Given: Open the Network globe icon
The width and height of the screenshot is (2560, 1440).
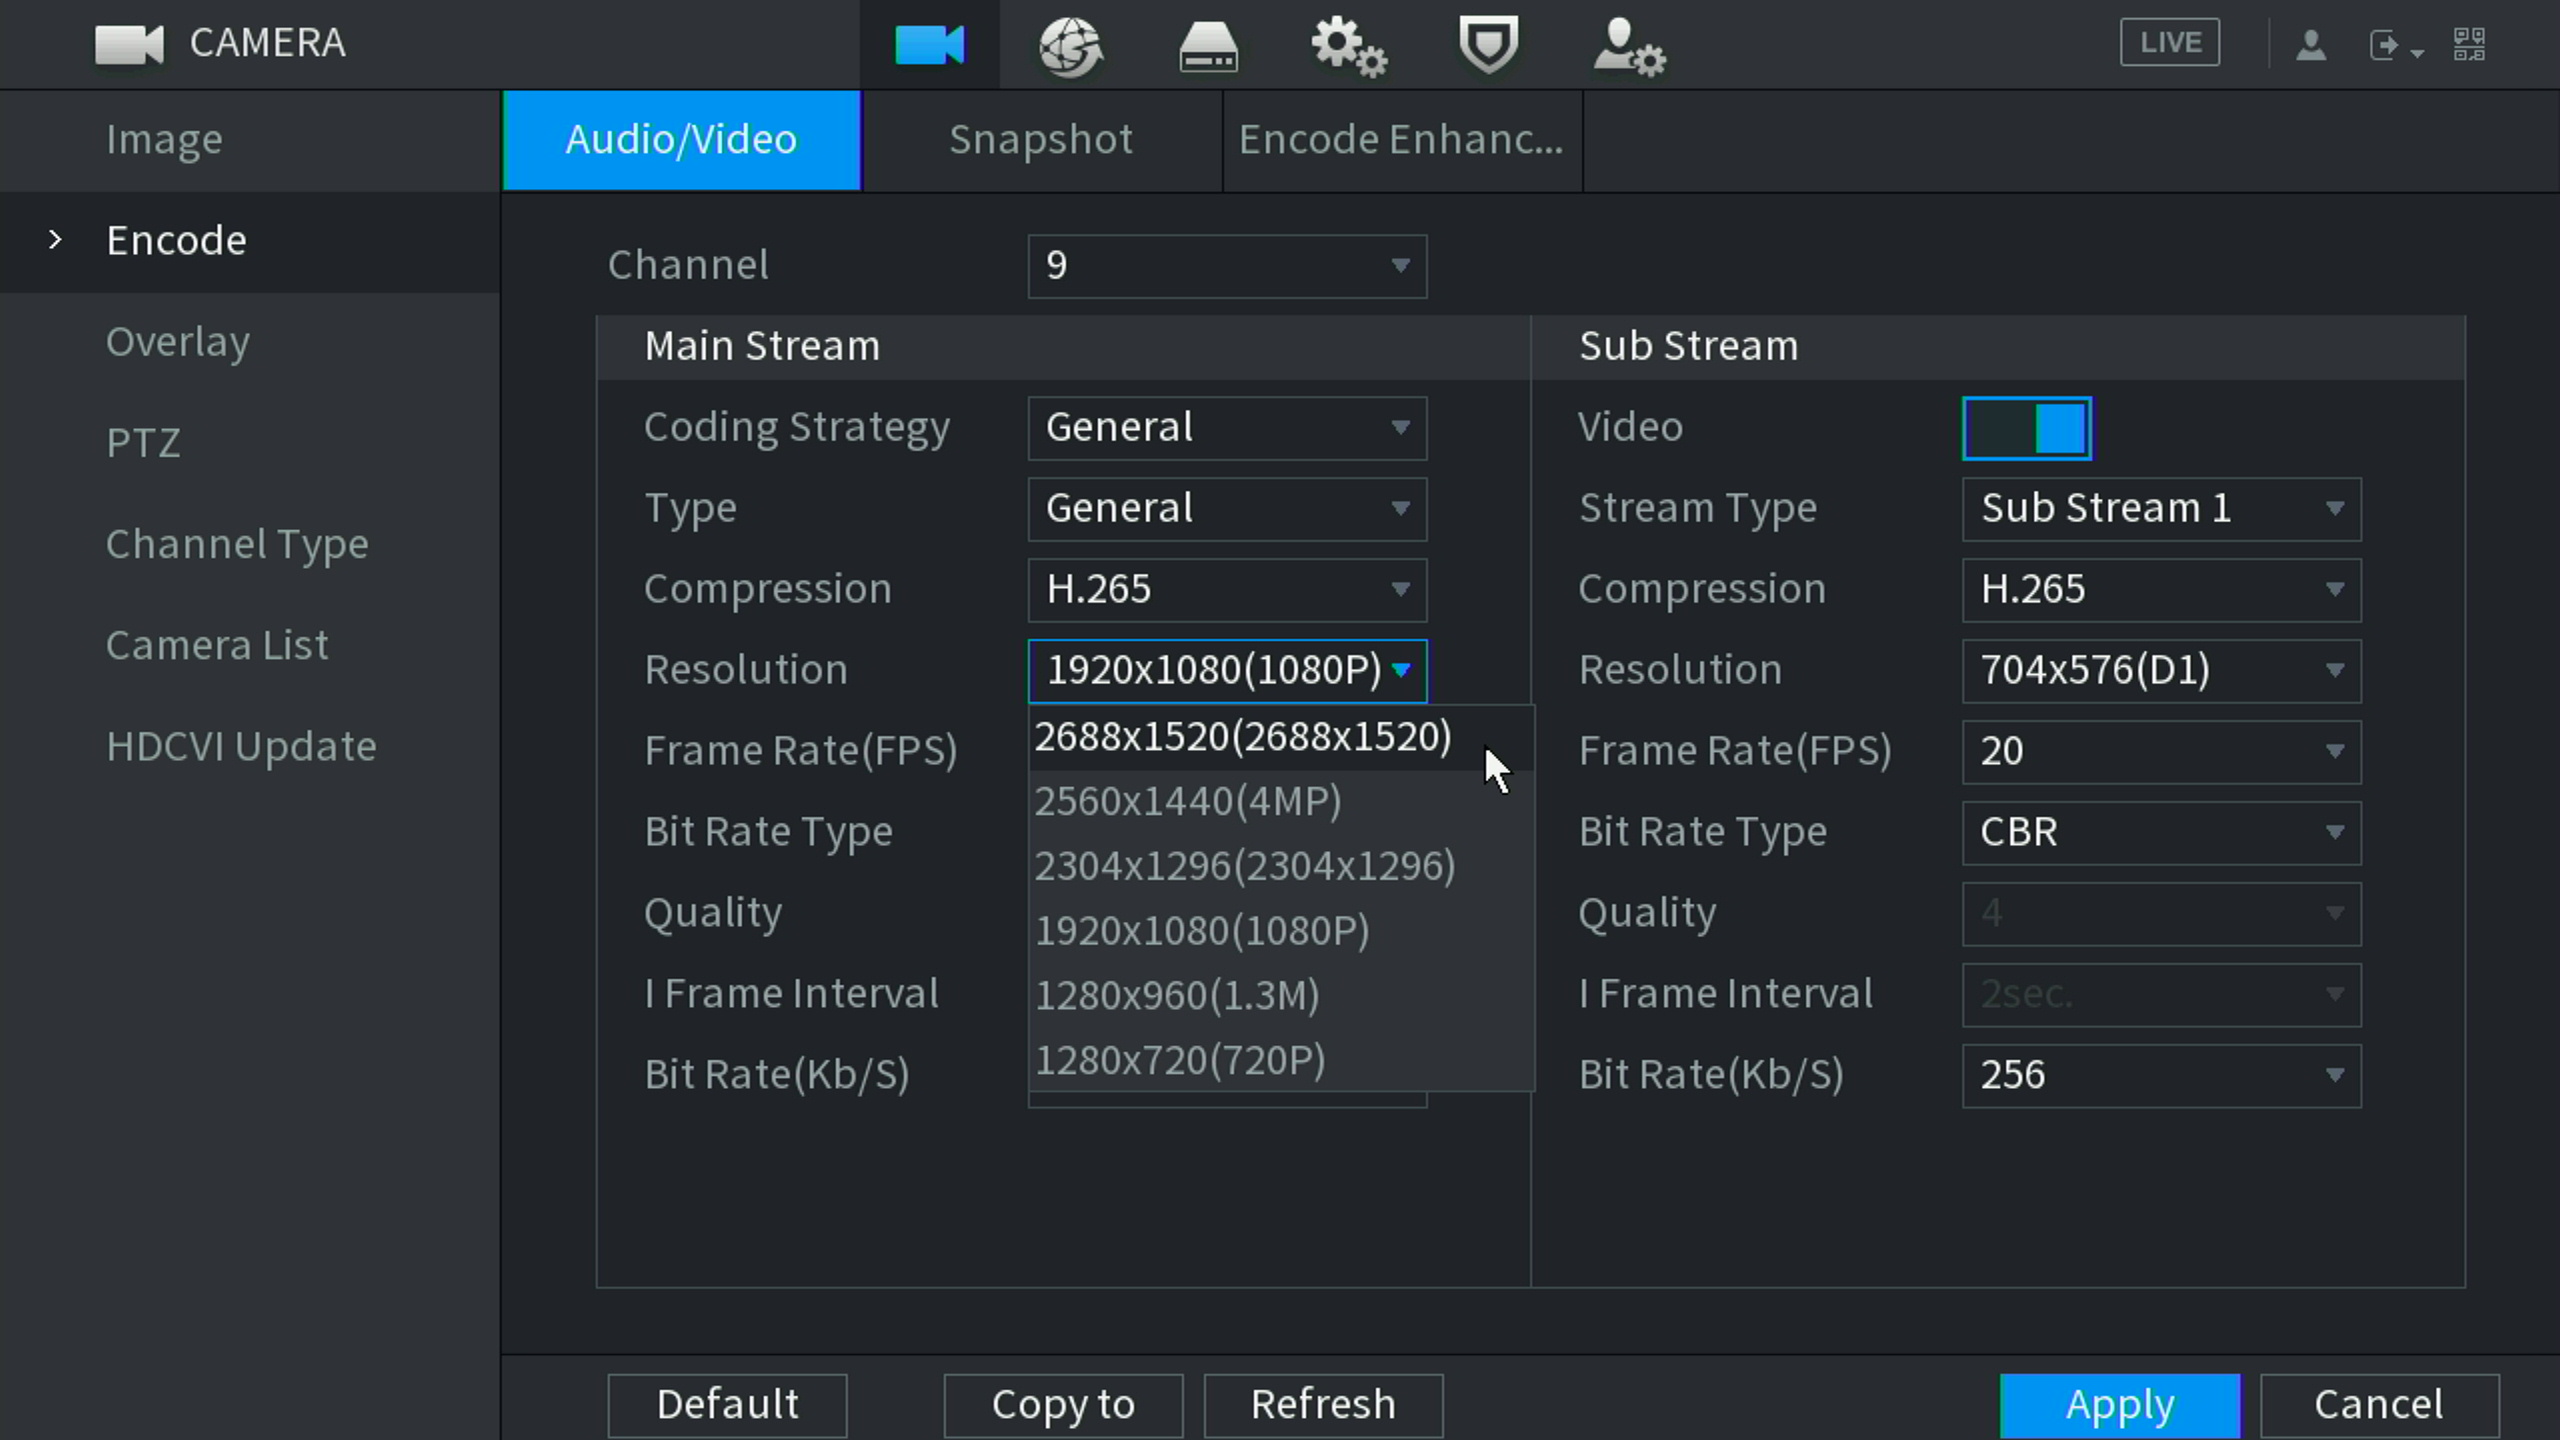Looking at the screenshot, I should (1069, 45).
